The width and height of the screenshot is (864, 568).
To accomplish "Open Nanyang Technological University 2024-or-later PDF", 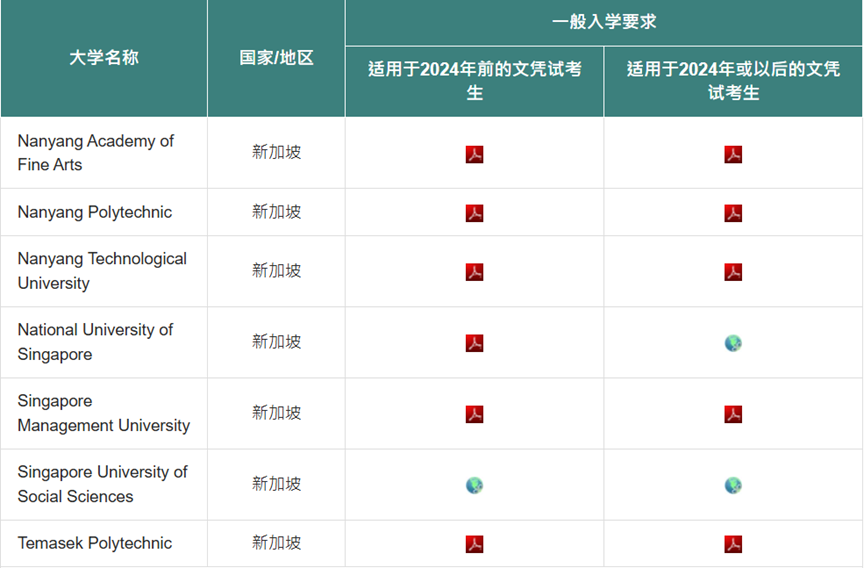I will pos(733,272).
